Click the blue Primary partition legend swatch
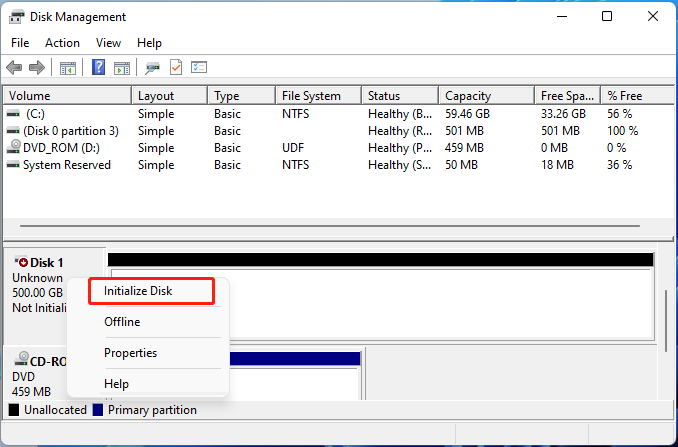Image resolution: width=678 pixels, height=447 pixels. (98, 410)
